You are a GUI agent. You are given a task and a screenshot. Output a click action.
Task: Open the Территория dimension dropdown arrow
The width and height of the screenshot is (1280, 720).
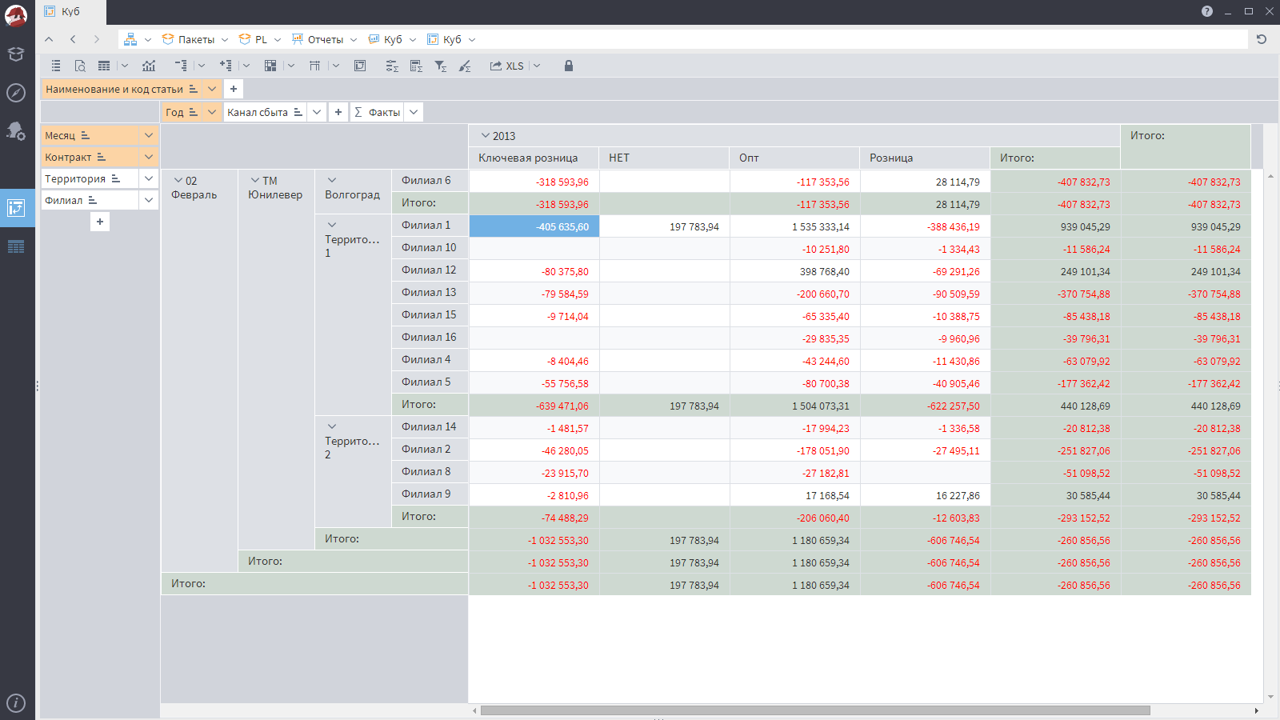coord(148,179)
